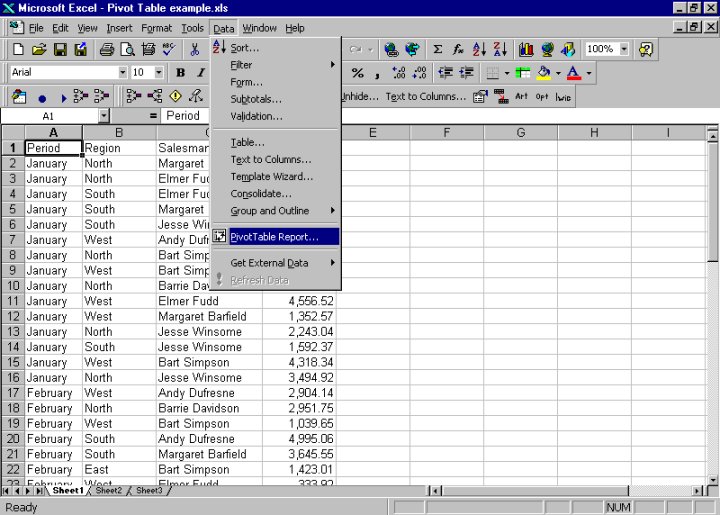720x515 pixels.
Task: Open the Fill Color dropdown arrow
Action: pyautogui.click(x=558, y=73)
